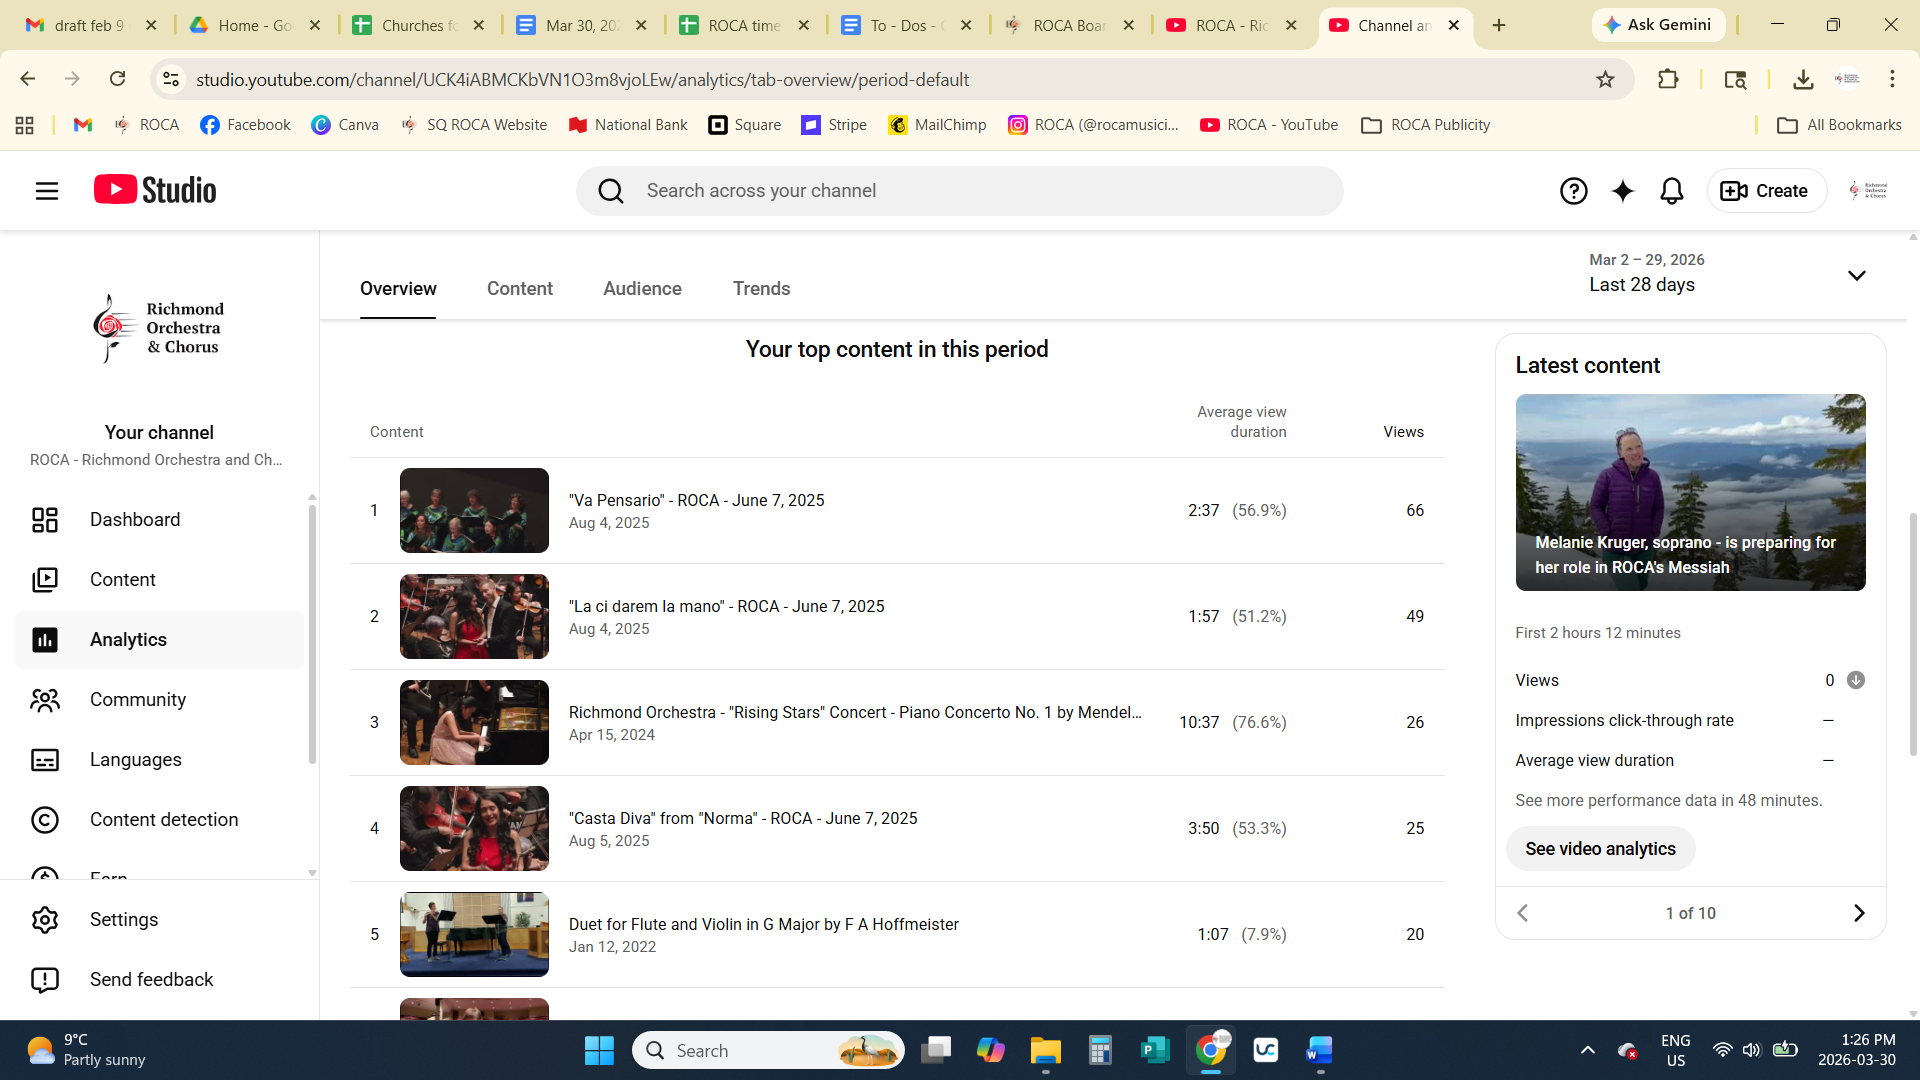Go to next Latest content item

pyautogui.click(x=1858, y=913)
